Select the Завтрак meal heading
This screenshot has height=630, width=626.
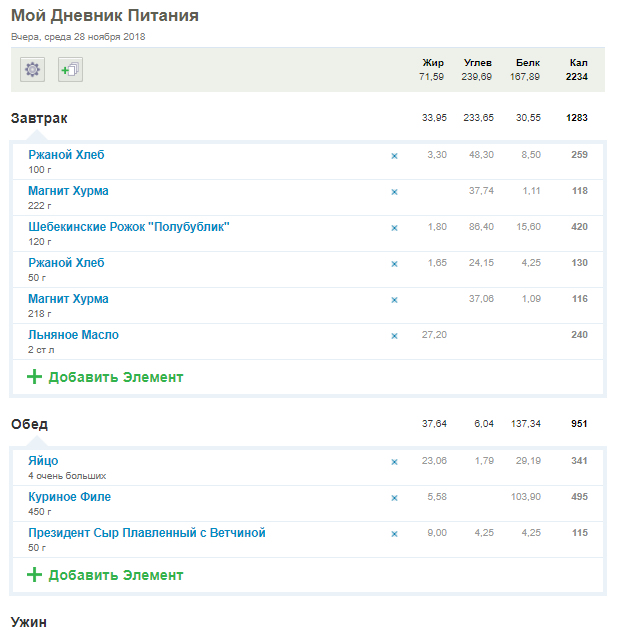39,118
